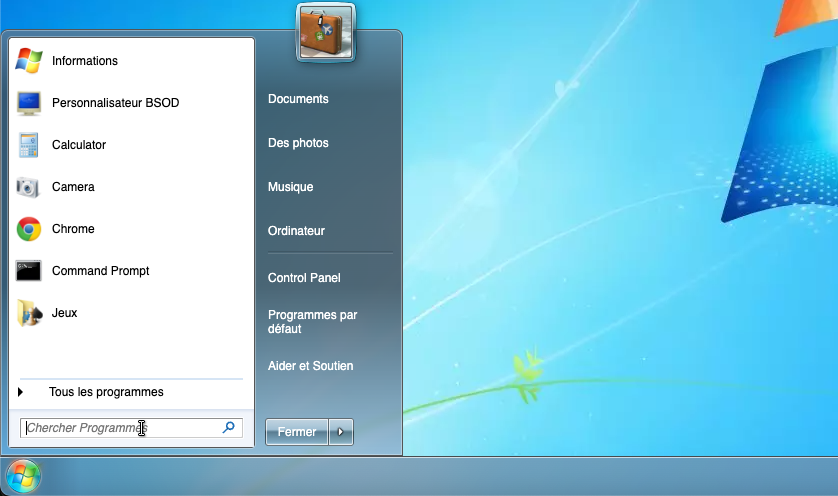Launch Personnalisateur BSOD from the list
This screenshot has width=838, height=496.
[115, 103]
